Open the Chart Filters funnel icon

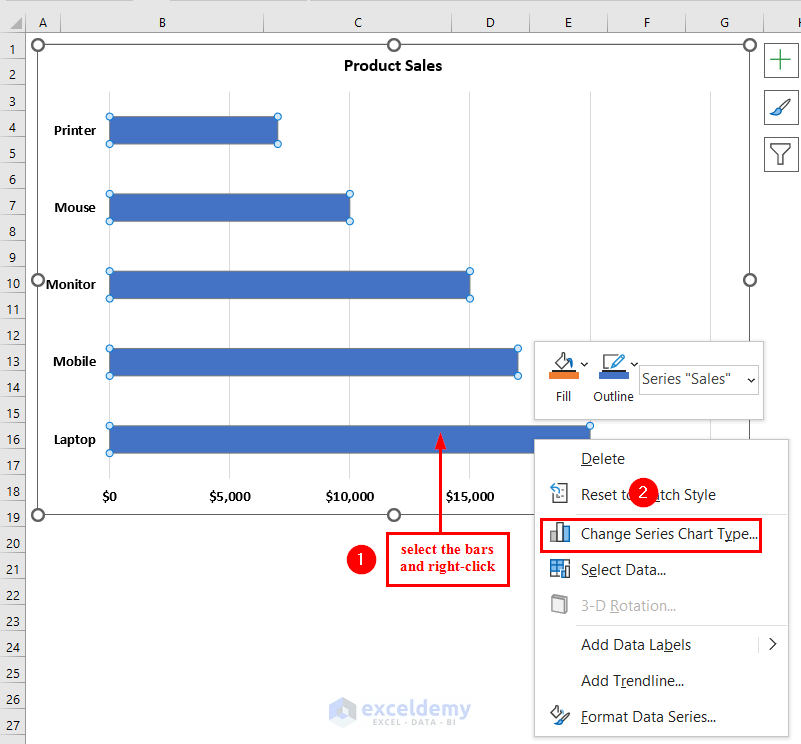tap(781, 154)
